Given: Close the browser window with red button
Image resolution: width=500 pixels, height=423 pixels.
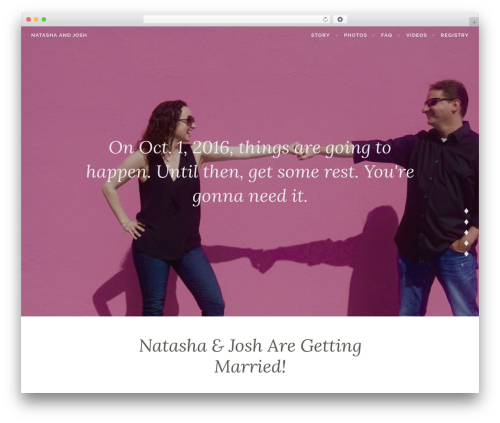Looking at the screenshot, I should pos(29,20).
